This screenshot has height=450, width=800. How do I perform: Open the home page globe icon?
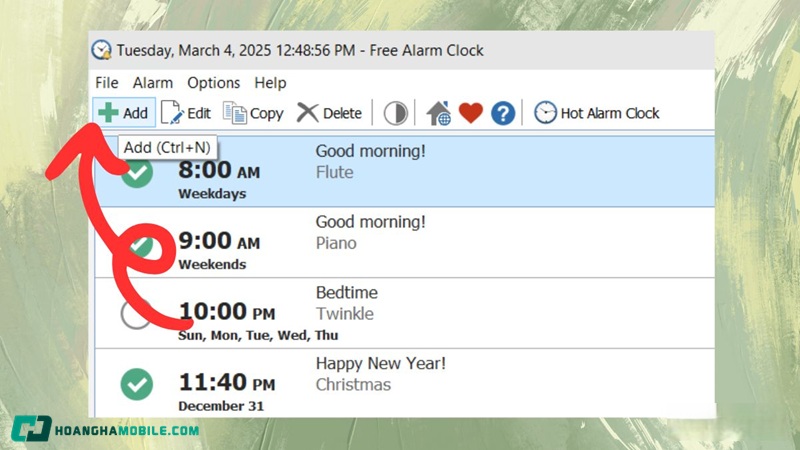pos(439,113)
